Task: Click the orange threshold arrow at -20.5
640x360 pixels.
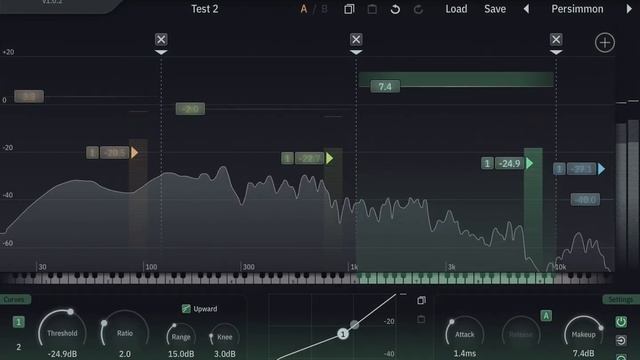Action: (x=134, y=153)
